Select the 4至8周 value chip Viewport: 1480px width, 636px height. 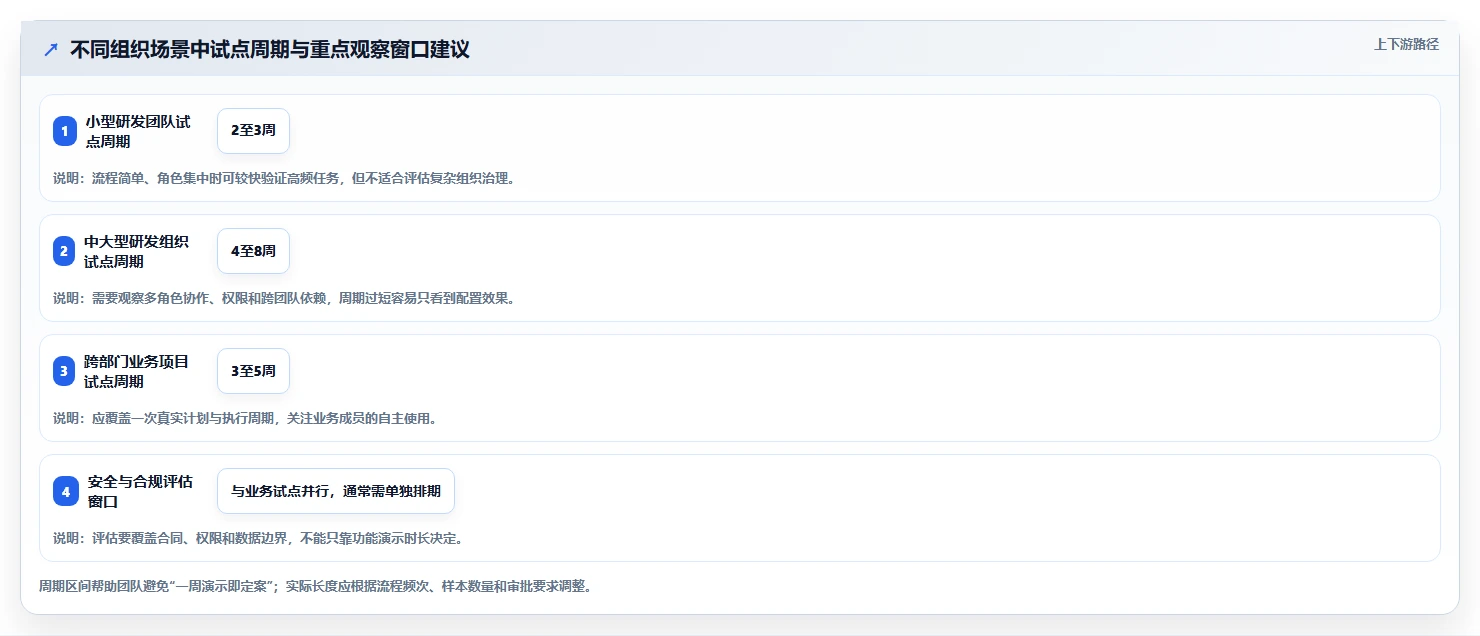point(253,251)
